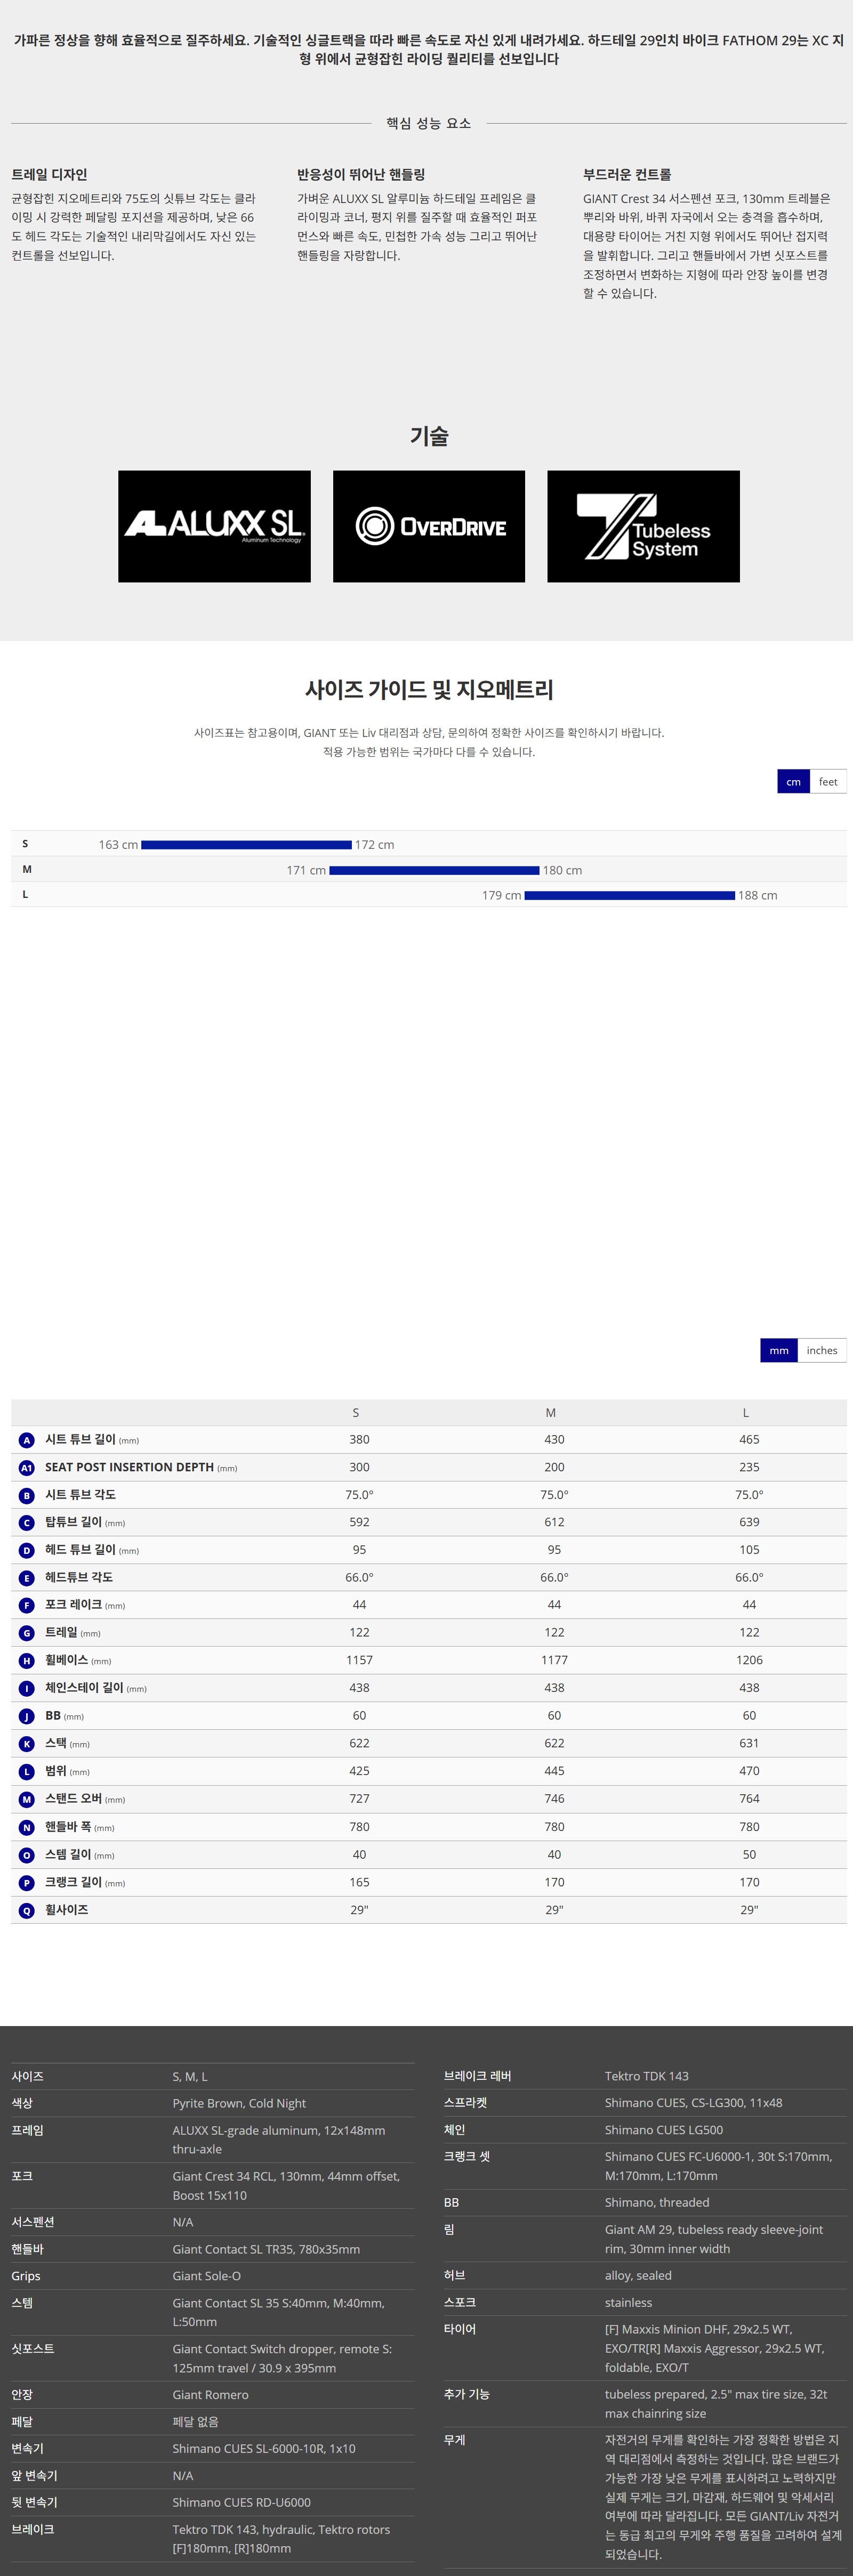The height and width of the screenshot is (2576, 853).
Task: Click the K stack row marker
Action: [x=27, y=1744]
